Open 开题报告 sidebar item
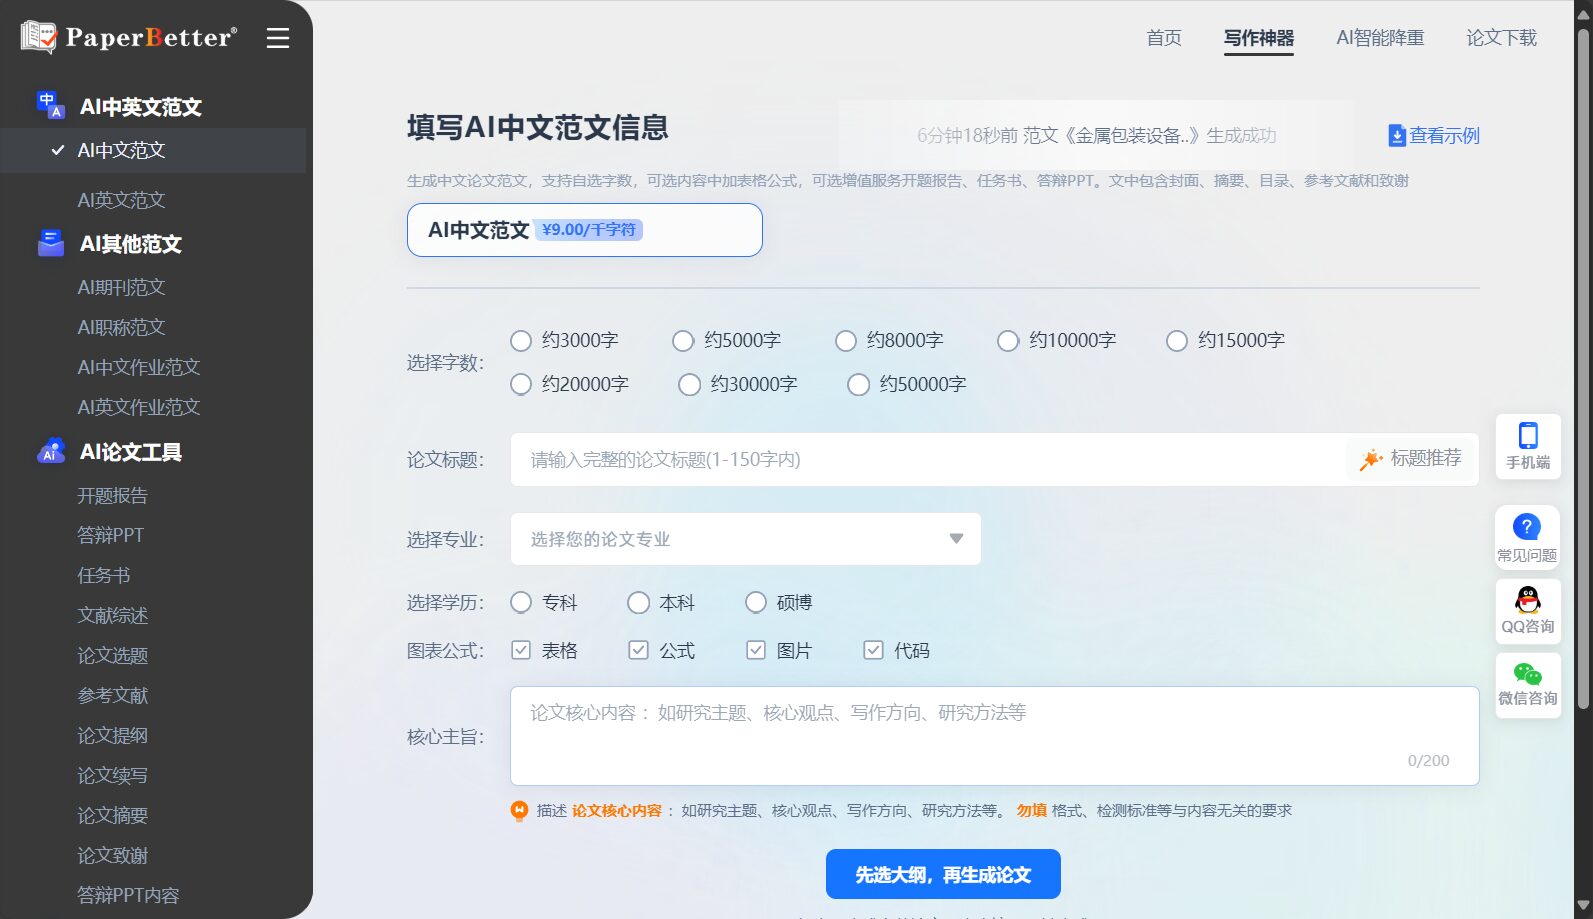Viewport: 1593px width, 919px height. click(x=113, y=495)
